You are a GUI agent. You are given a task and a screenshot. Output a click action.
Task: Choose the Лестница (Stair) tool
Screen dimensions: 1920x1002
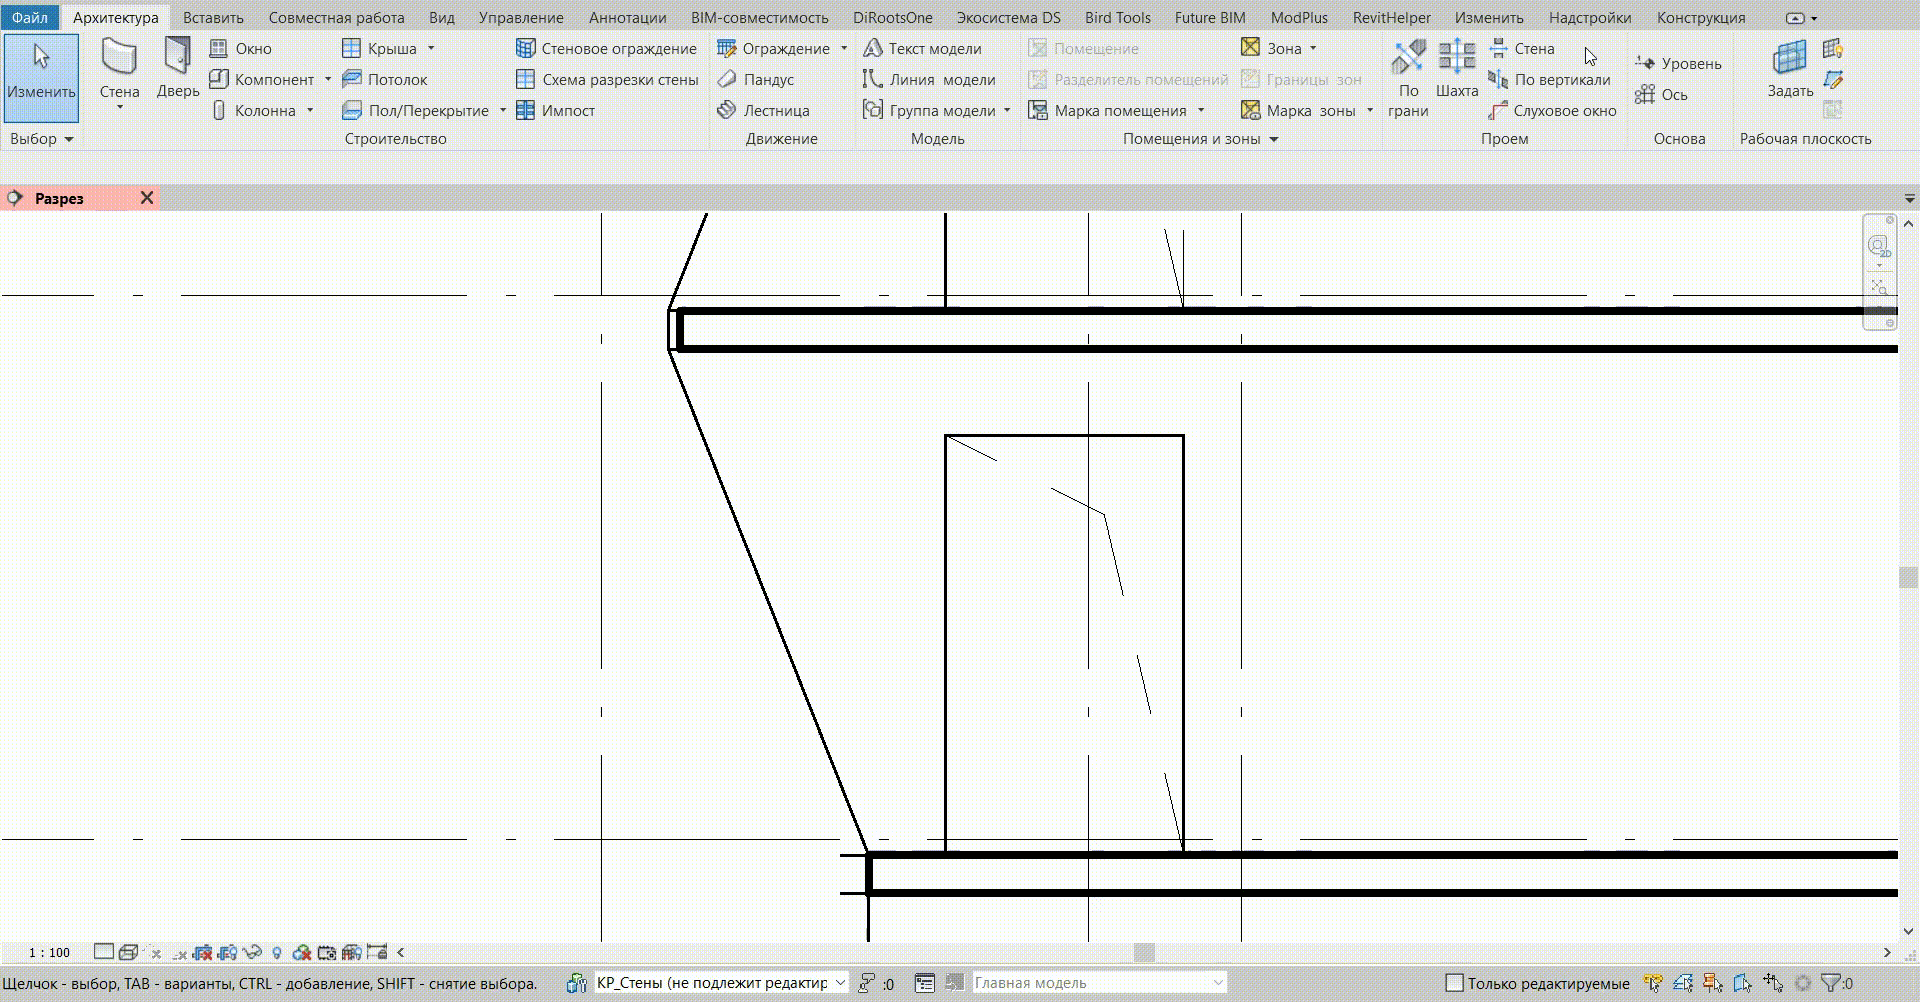pyautogui.click(x=764, y=110)
